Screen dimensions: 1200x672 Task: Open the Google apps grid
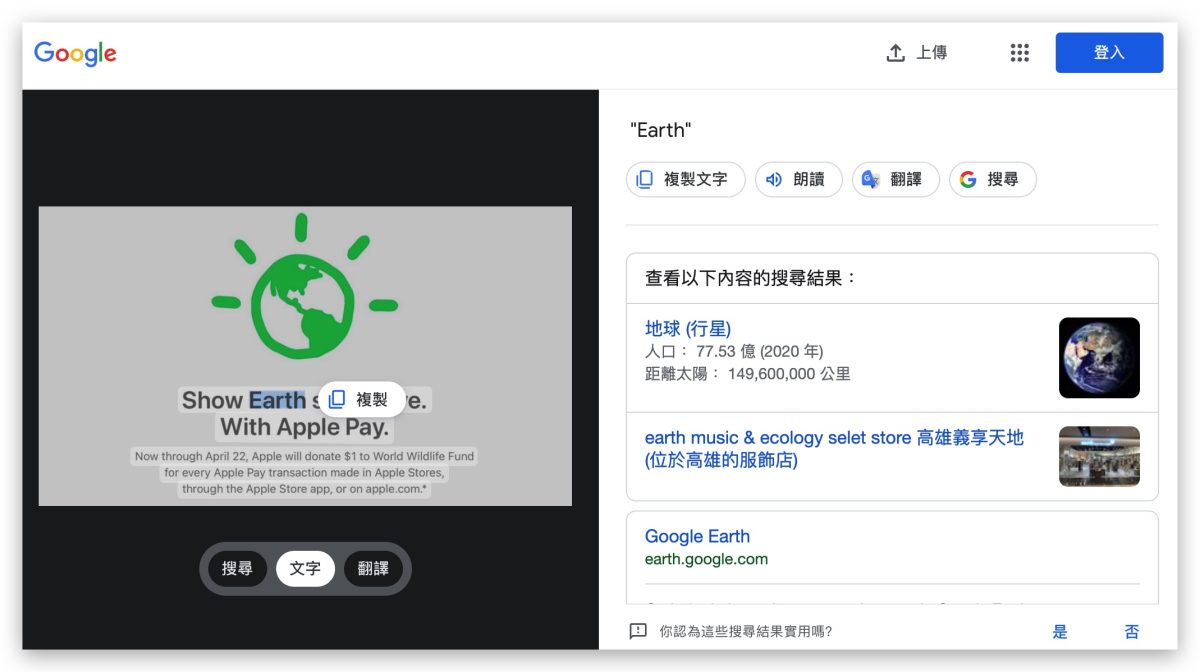pos(1019,53)
